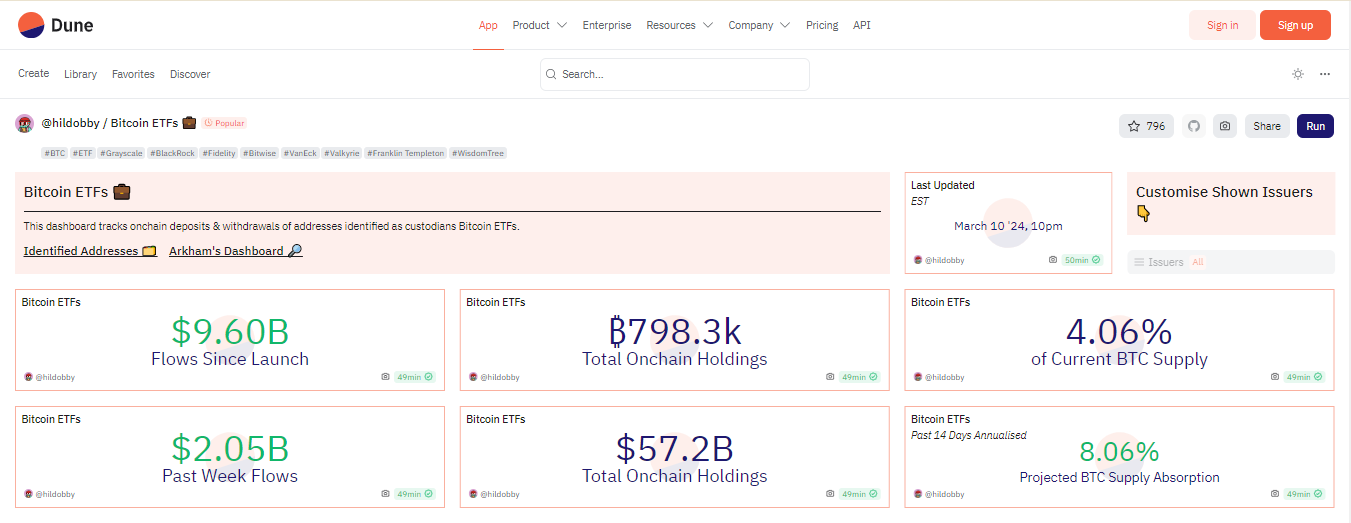Click the Dune logo icon

click(x=31, y=25)
